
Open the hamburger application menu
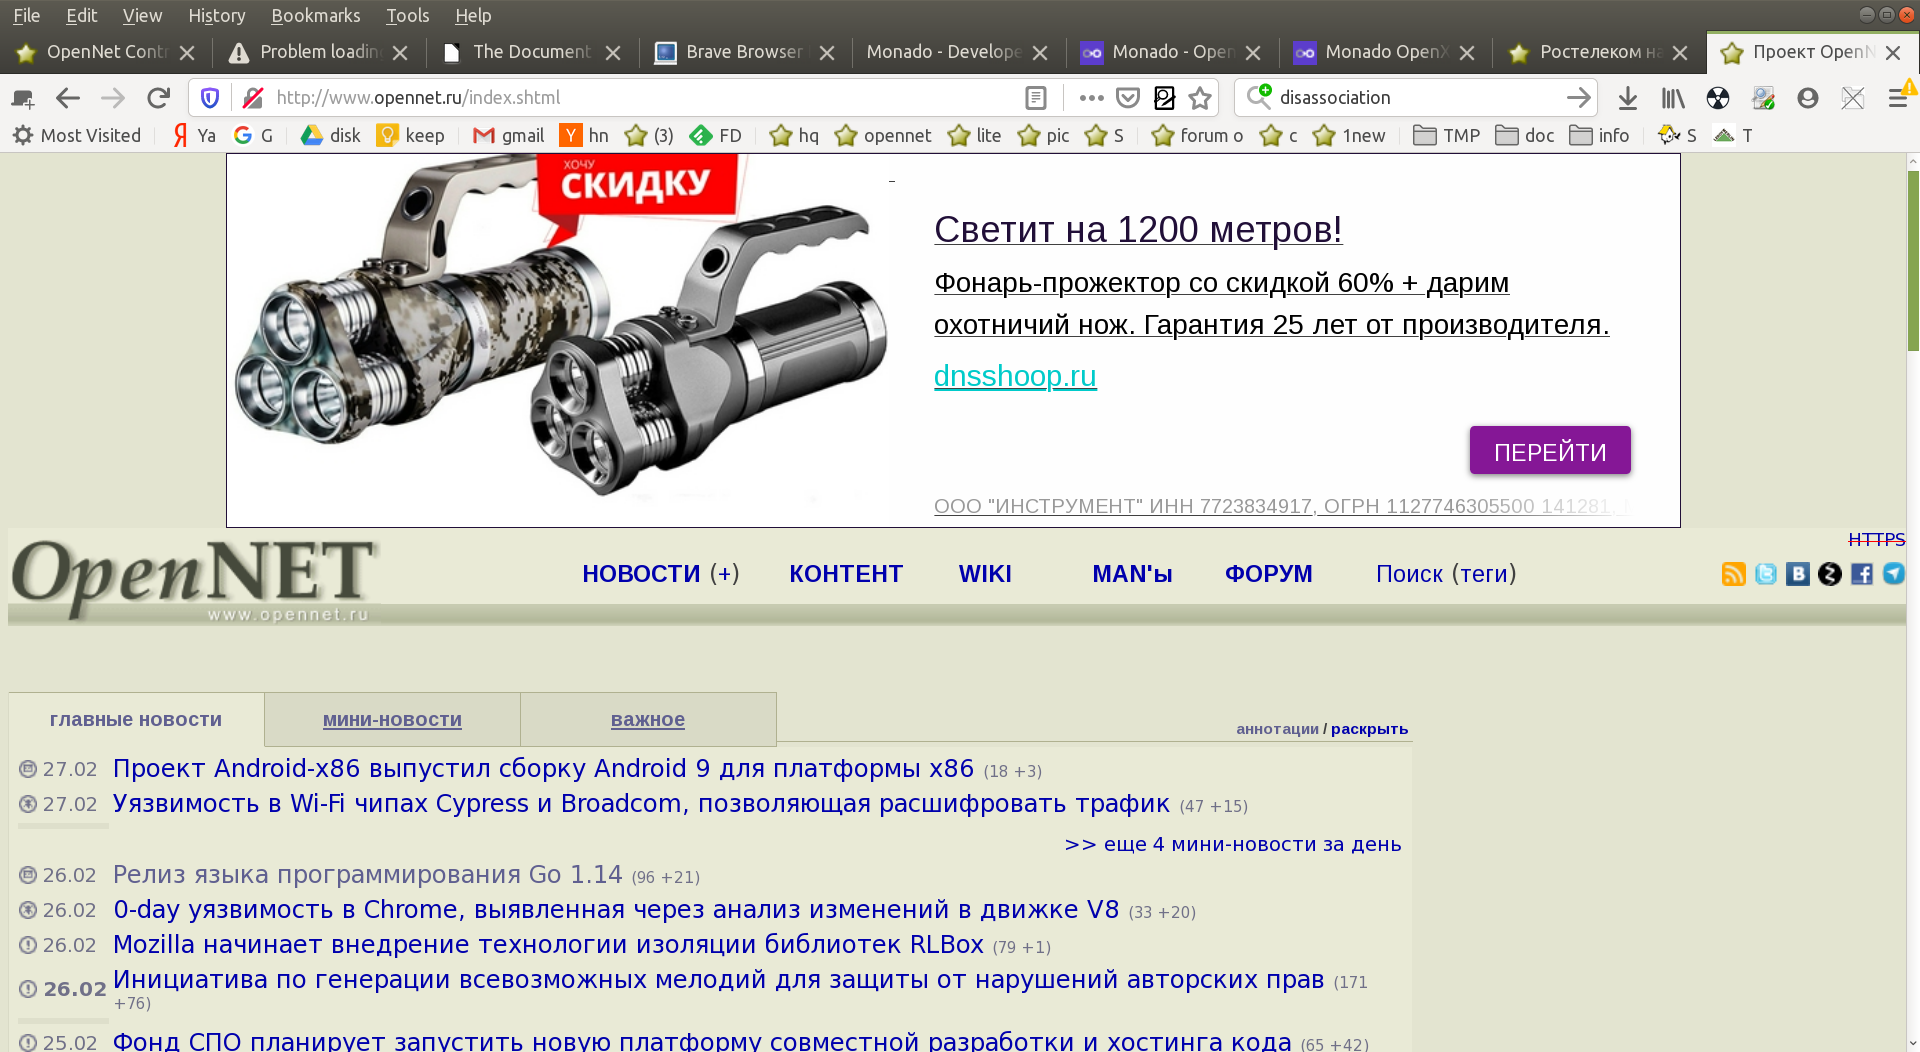(x=1896, y=98)
